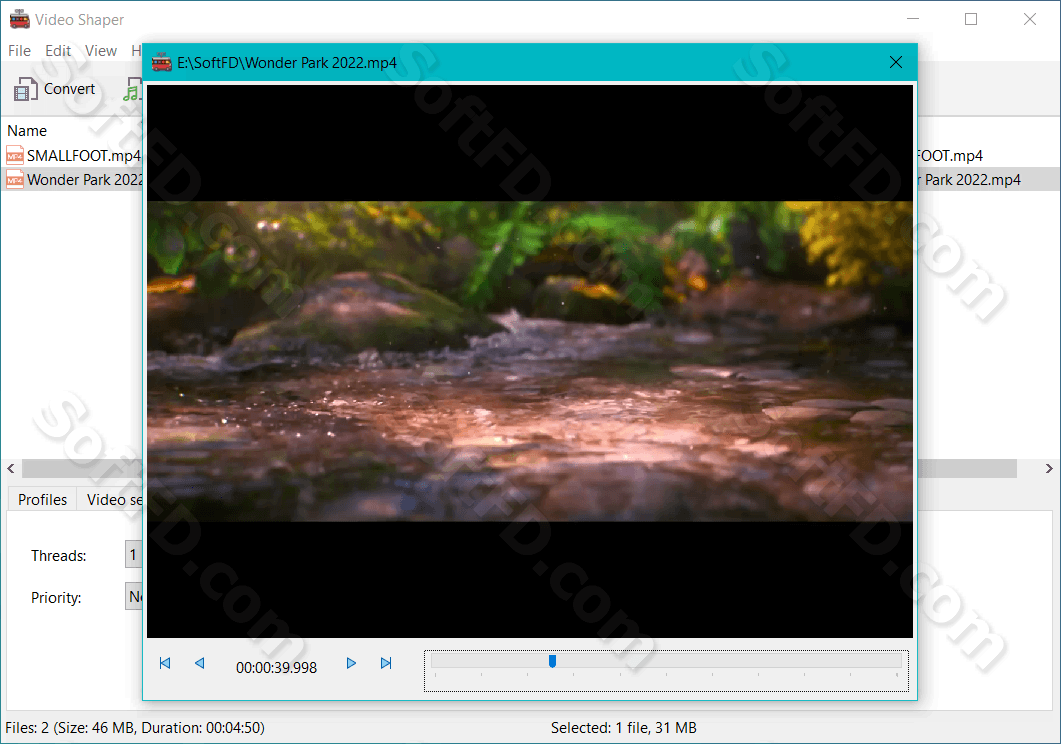This screenshot has height=744, width=1061.
Task: Maximize the Video Shaper main window
Action: (x=971, y=19)
